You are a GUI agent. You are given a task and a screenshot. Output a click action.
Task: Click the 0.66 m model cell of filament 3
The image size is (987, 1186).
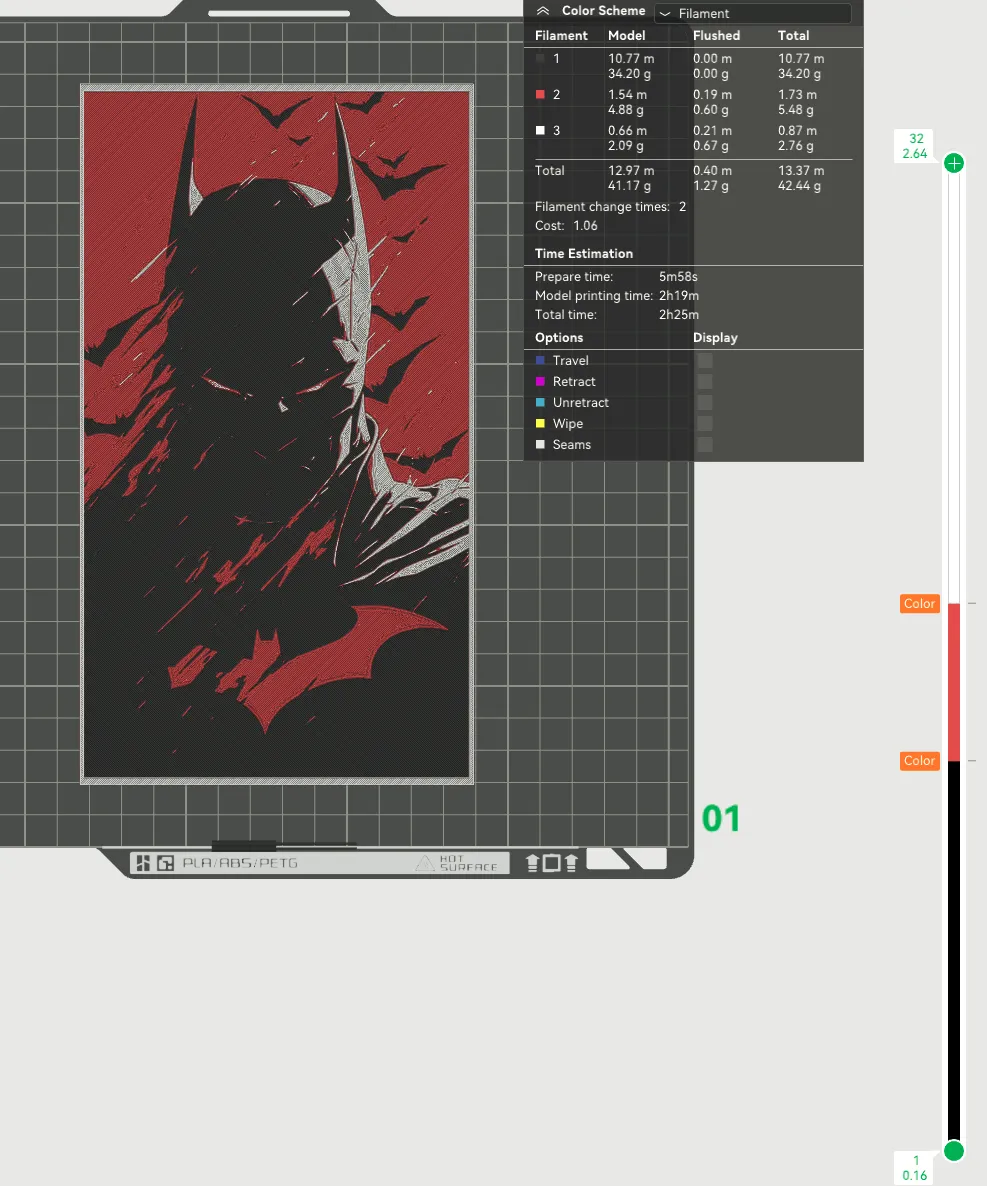click(627, 131)
